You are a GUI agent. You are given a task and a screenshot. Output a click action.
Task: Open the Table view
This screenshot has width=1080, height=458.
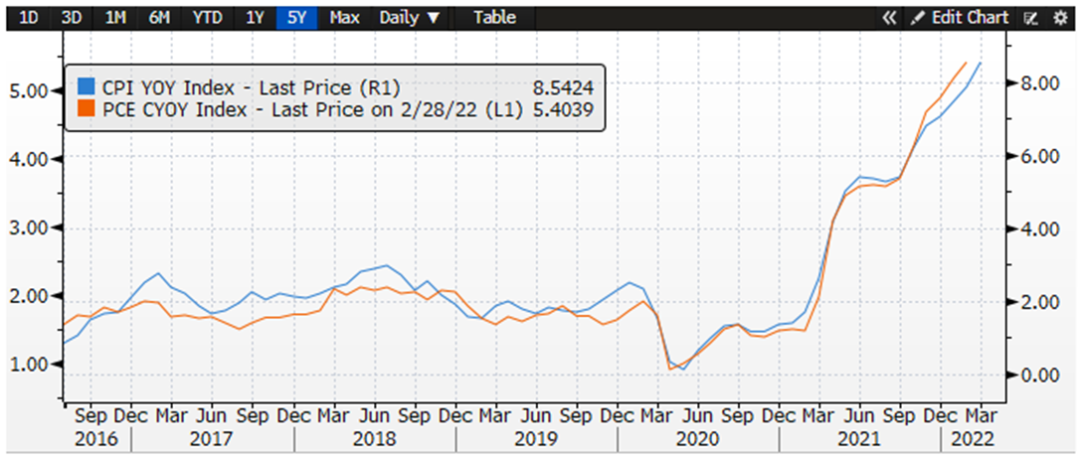click(494, 18)
